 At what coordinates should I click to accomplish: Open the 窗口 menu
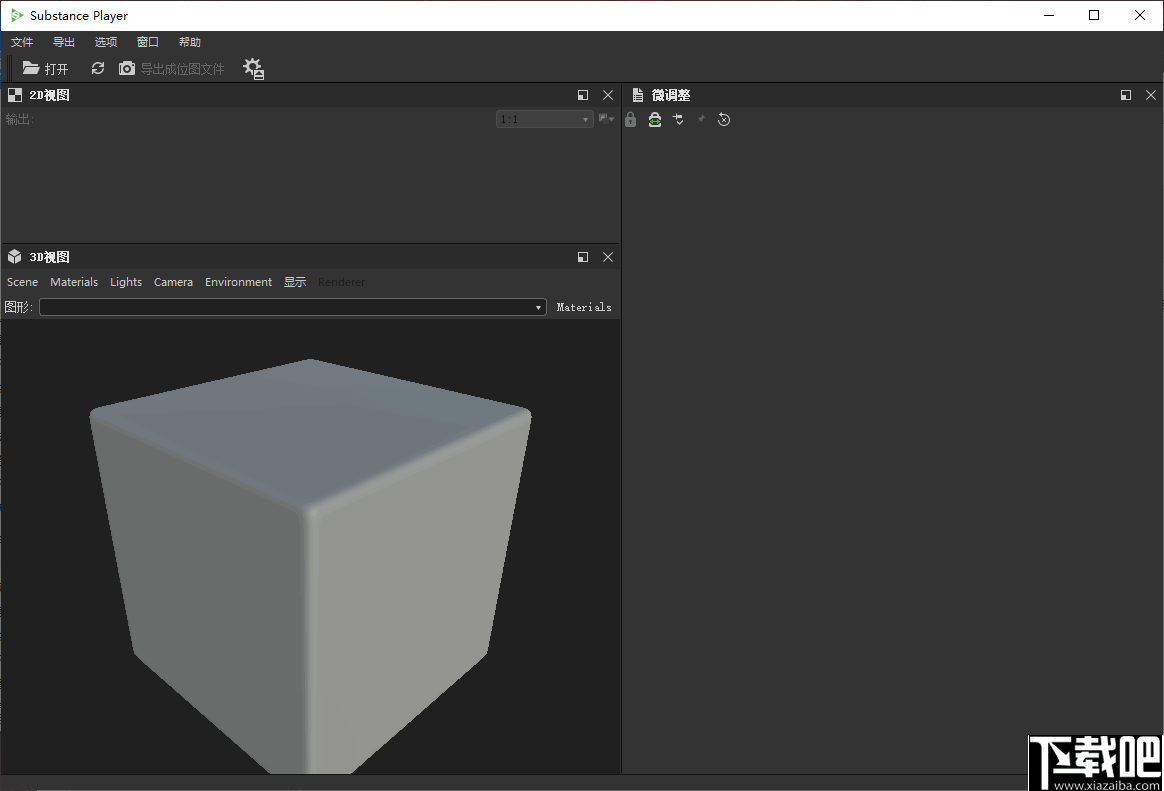tap(147, 42)
